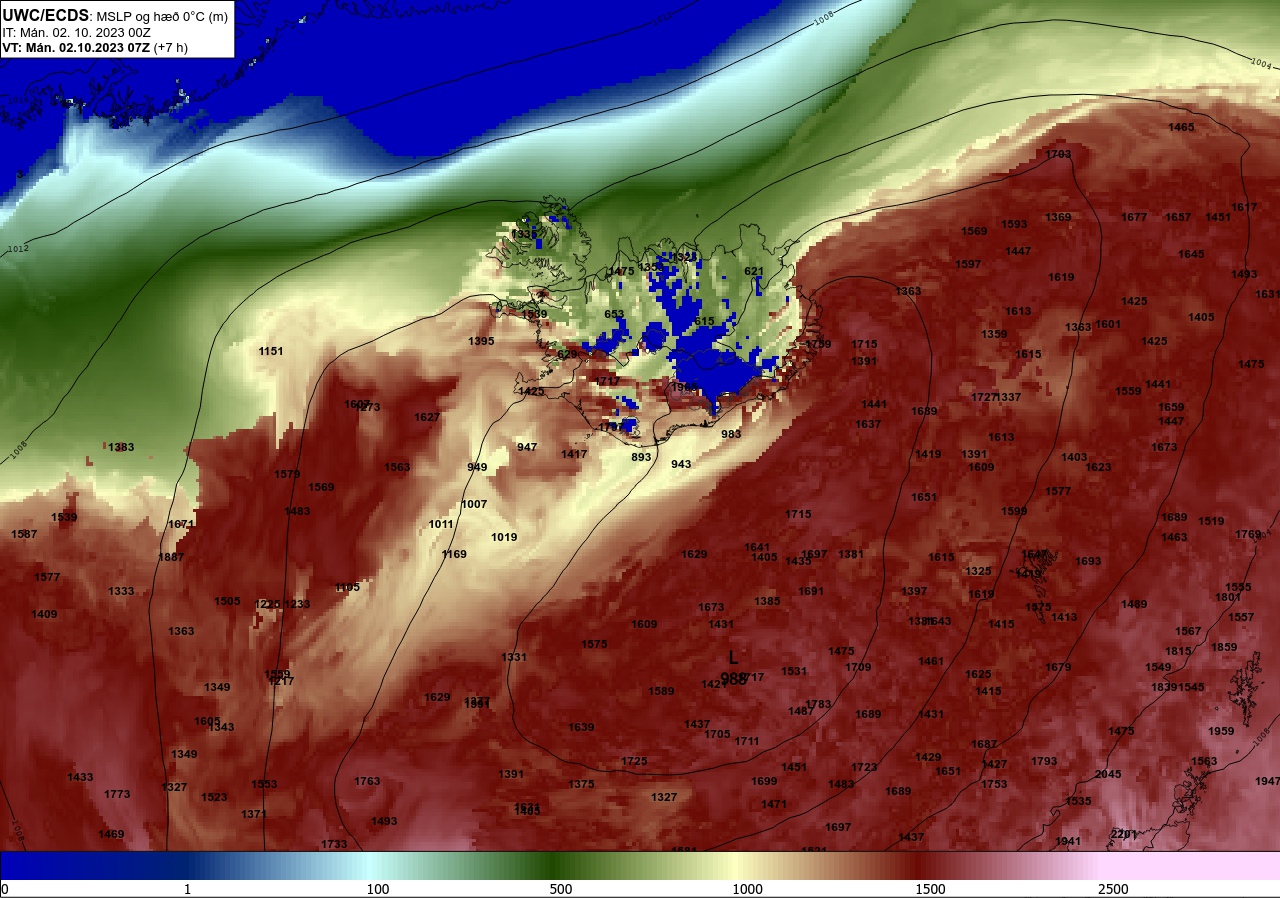Click the 1671 height value
The height and width of the screenshot is (898, 1280).
(181, 524)
